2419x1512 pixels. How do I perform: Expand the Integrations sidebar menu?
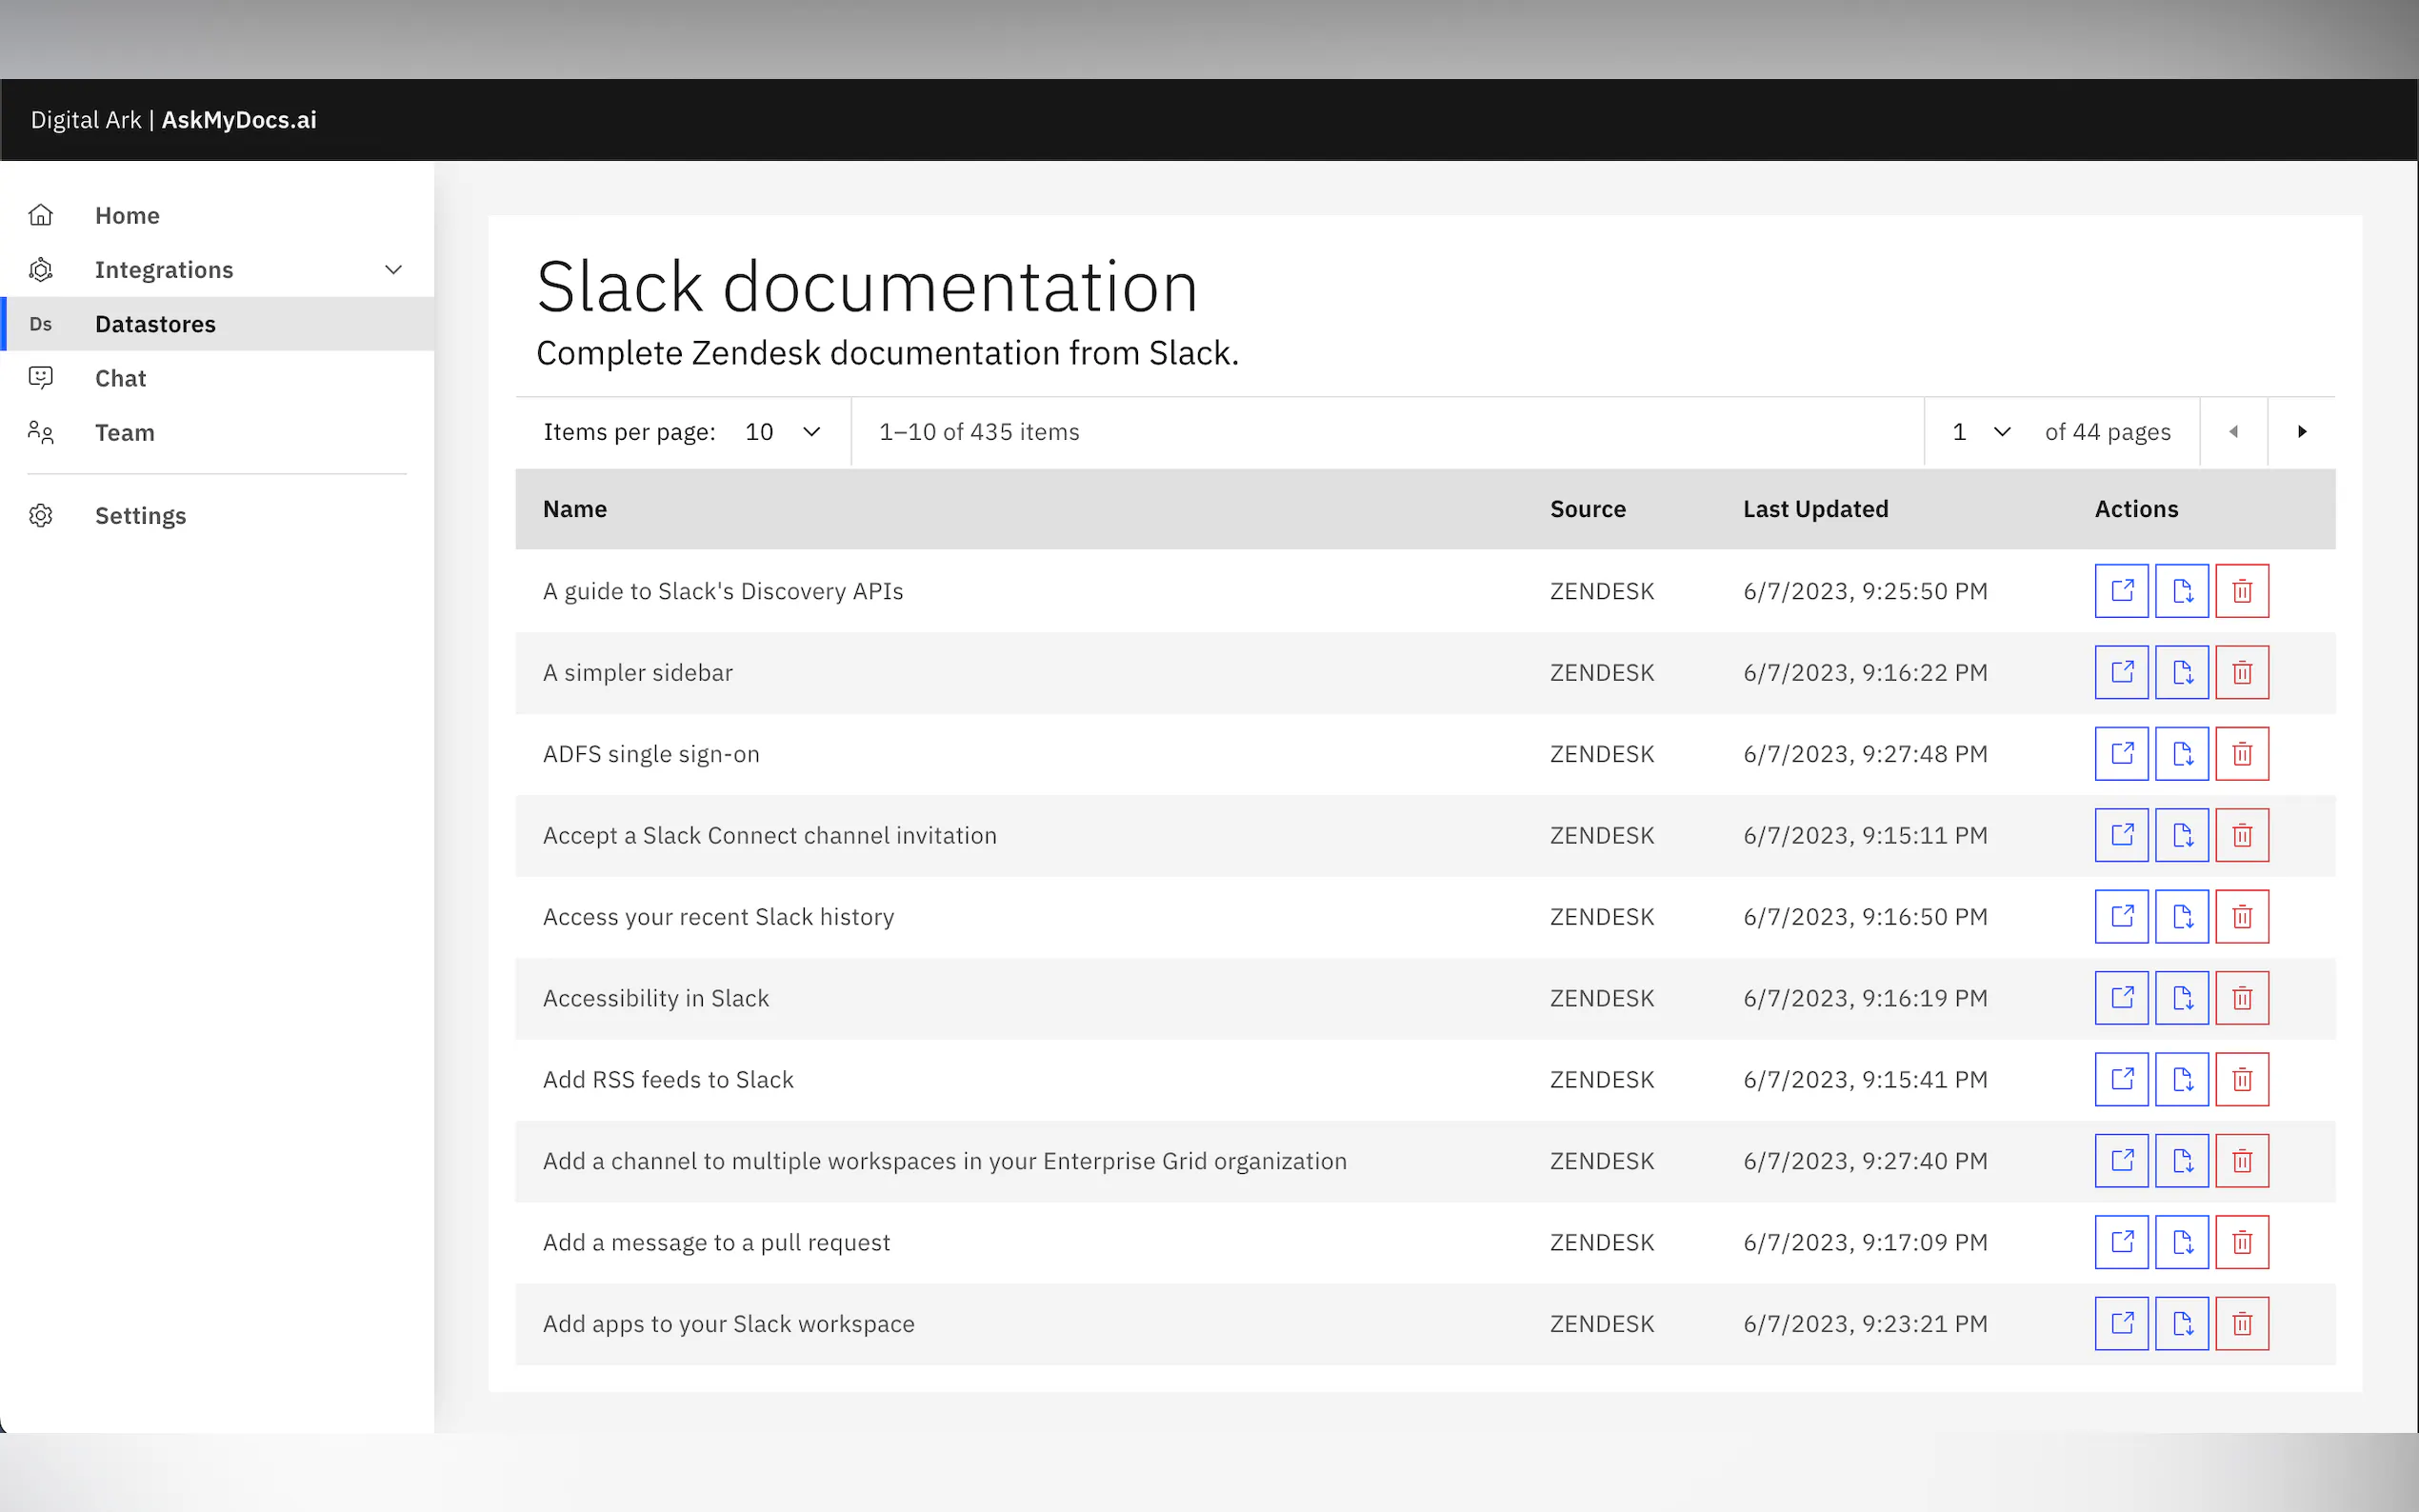point(393,270)
